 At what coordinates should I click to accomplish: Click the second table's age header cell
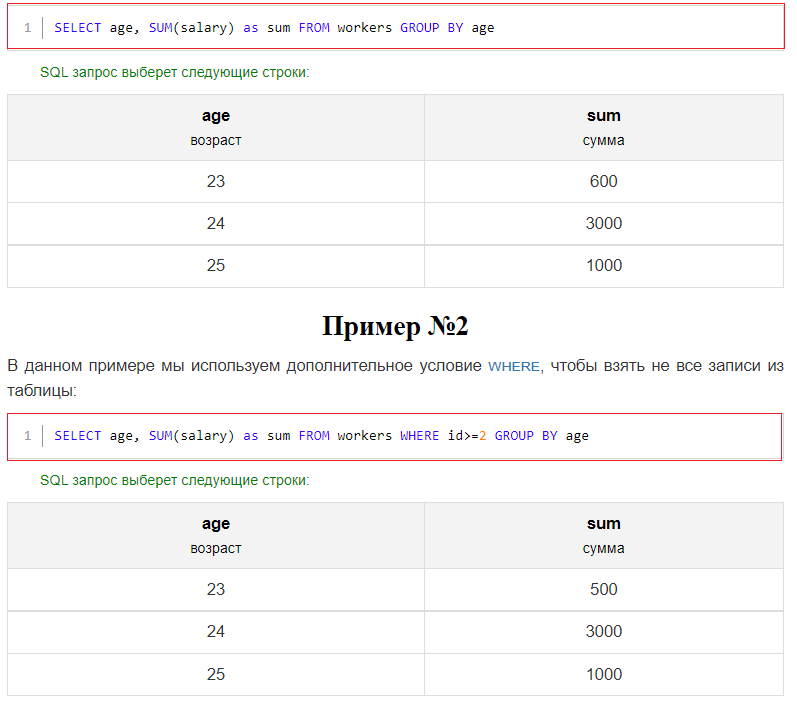coord(216,536)
